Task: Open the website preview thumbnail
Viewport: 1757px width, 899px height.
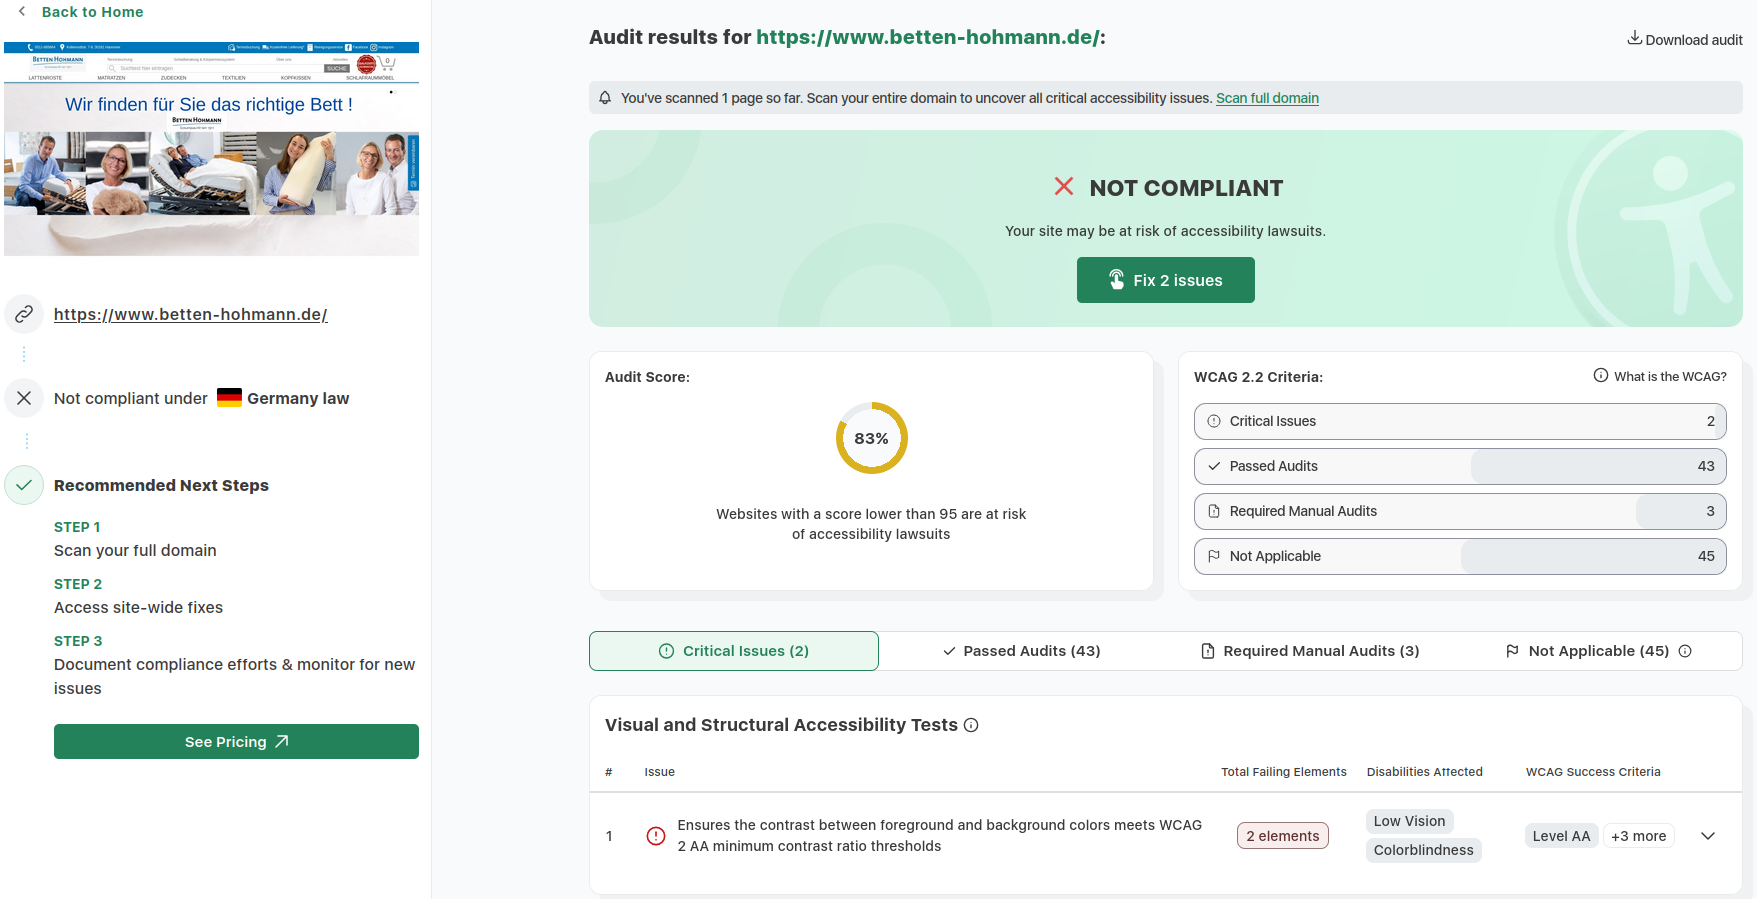Action: click(211, 149)
